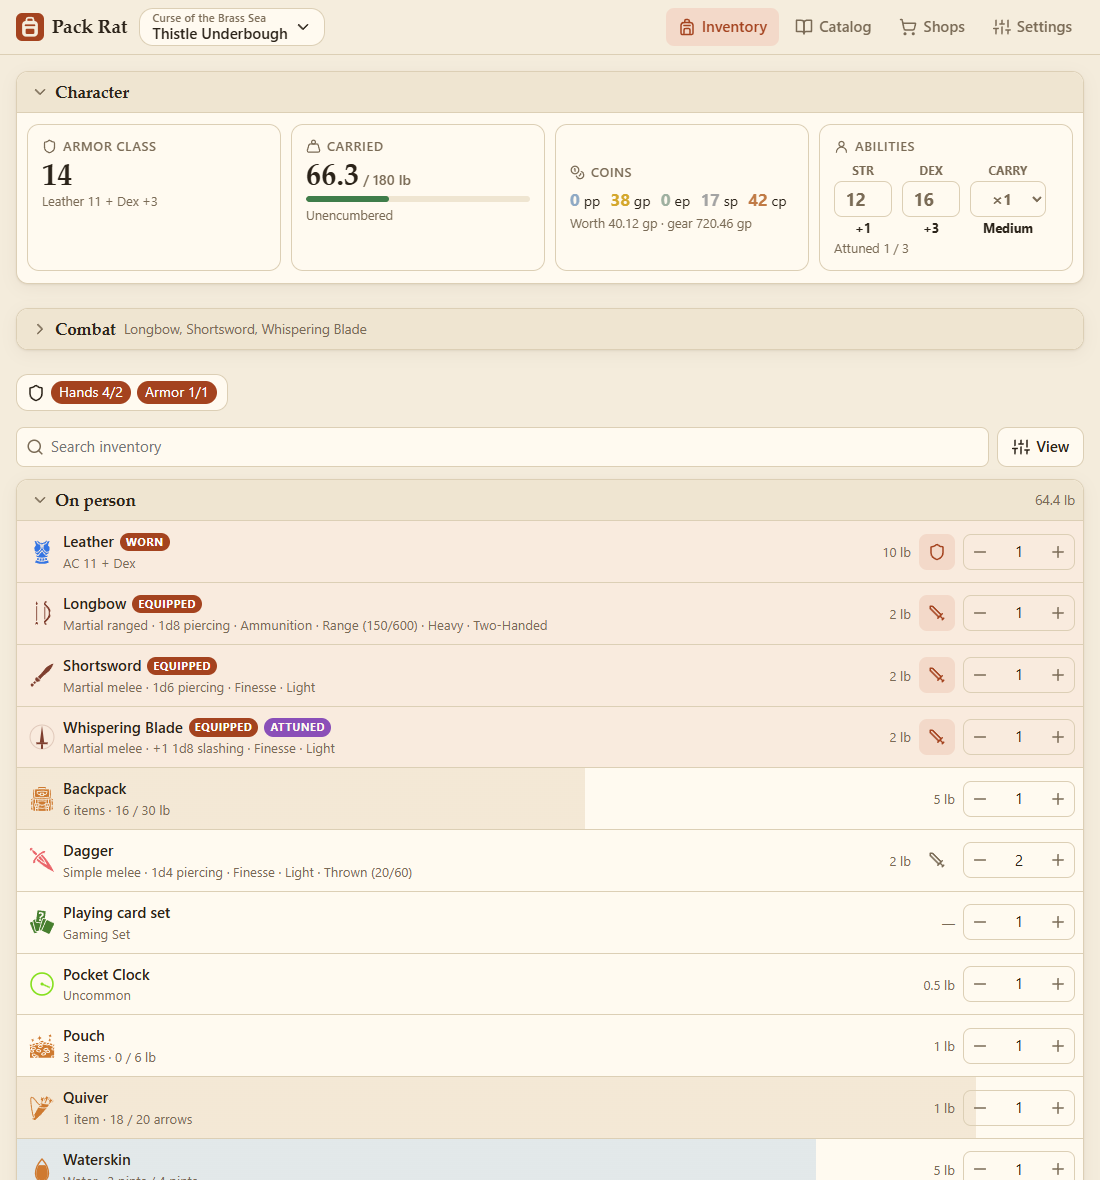Click the Attuned 1 / 3 text
Image resolution: width=1100 pixels, height=1180 pixels.
[x=871, y=248]
